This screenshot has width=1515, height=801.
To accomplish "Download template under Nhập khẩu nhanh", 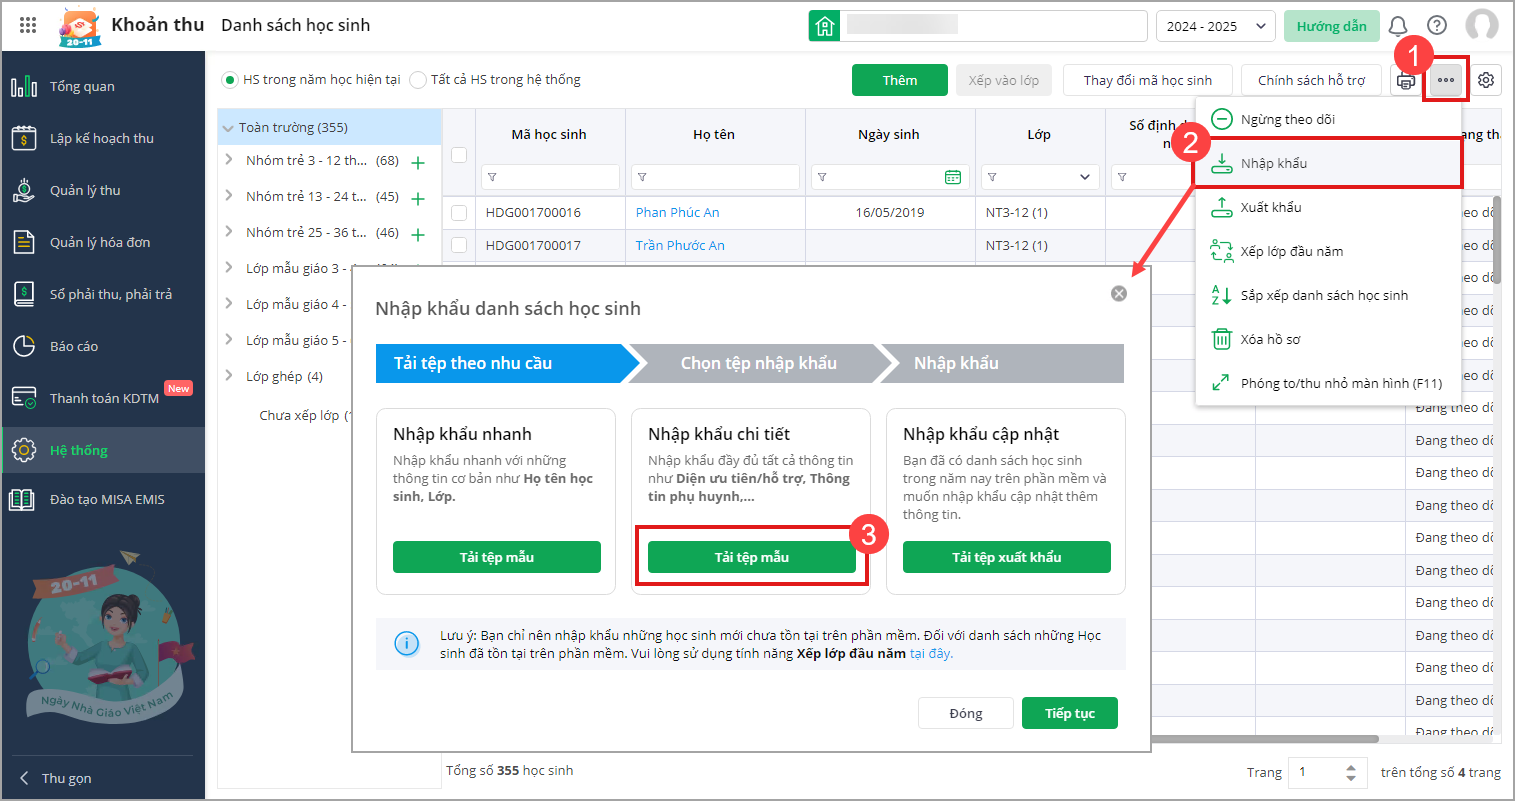I will click(497, 557).
